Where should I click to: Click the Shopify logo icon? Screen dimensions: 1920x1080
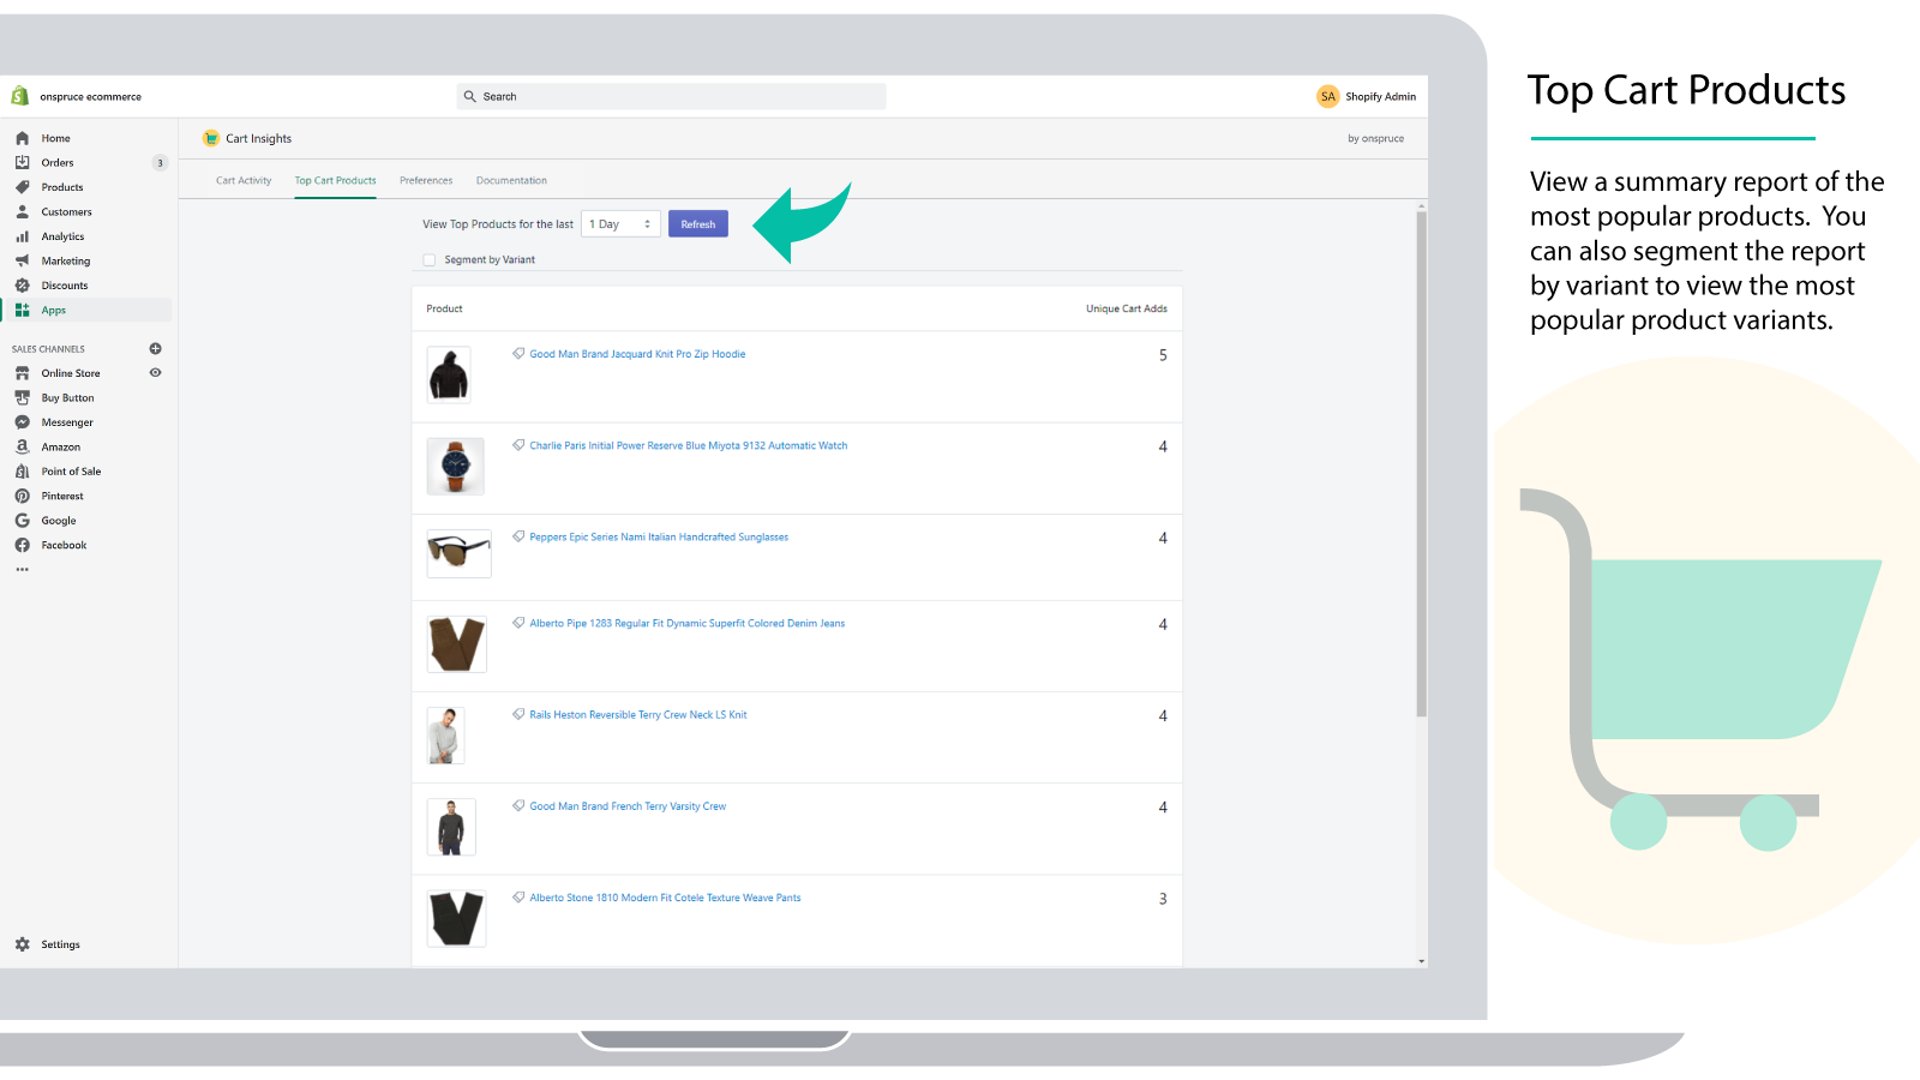pos(19,96)
